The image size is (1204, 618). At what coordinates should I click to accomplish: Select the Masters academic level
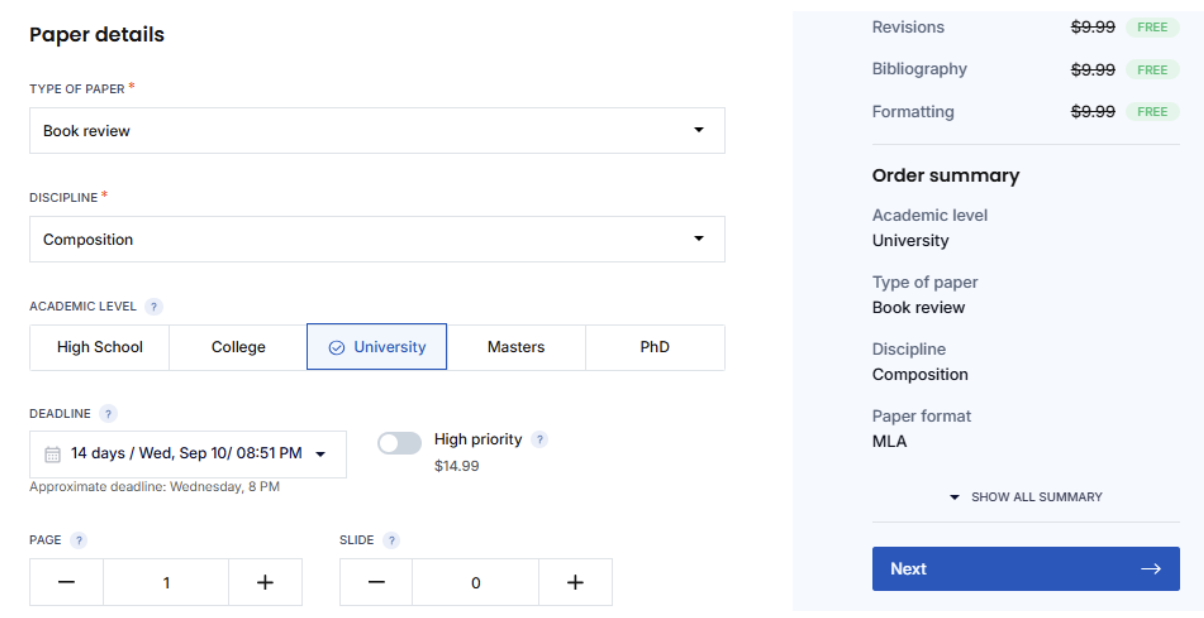click(x=516, y=346)
